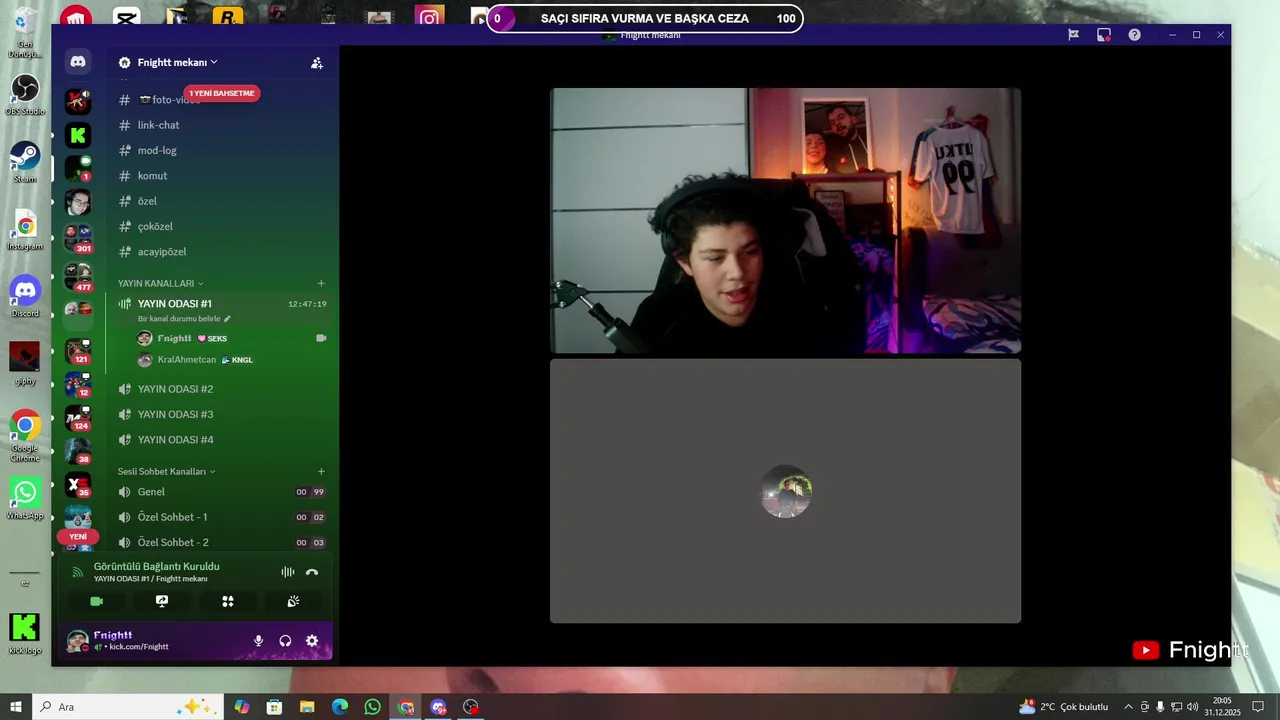The height and width of the screenshot is (720, 1280).
Task: Open voice connection noise suppression icon
Action: pyautogui.click(x=288, y=572)
